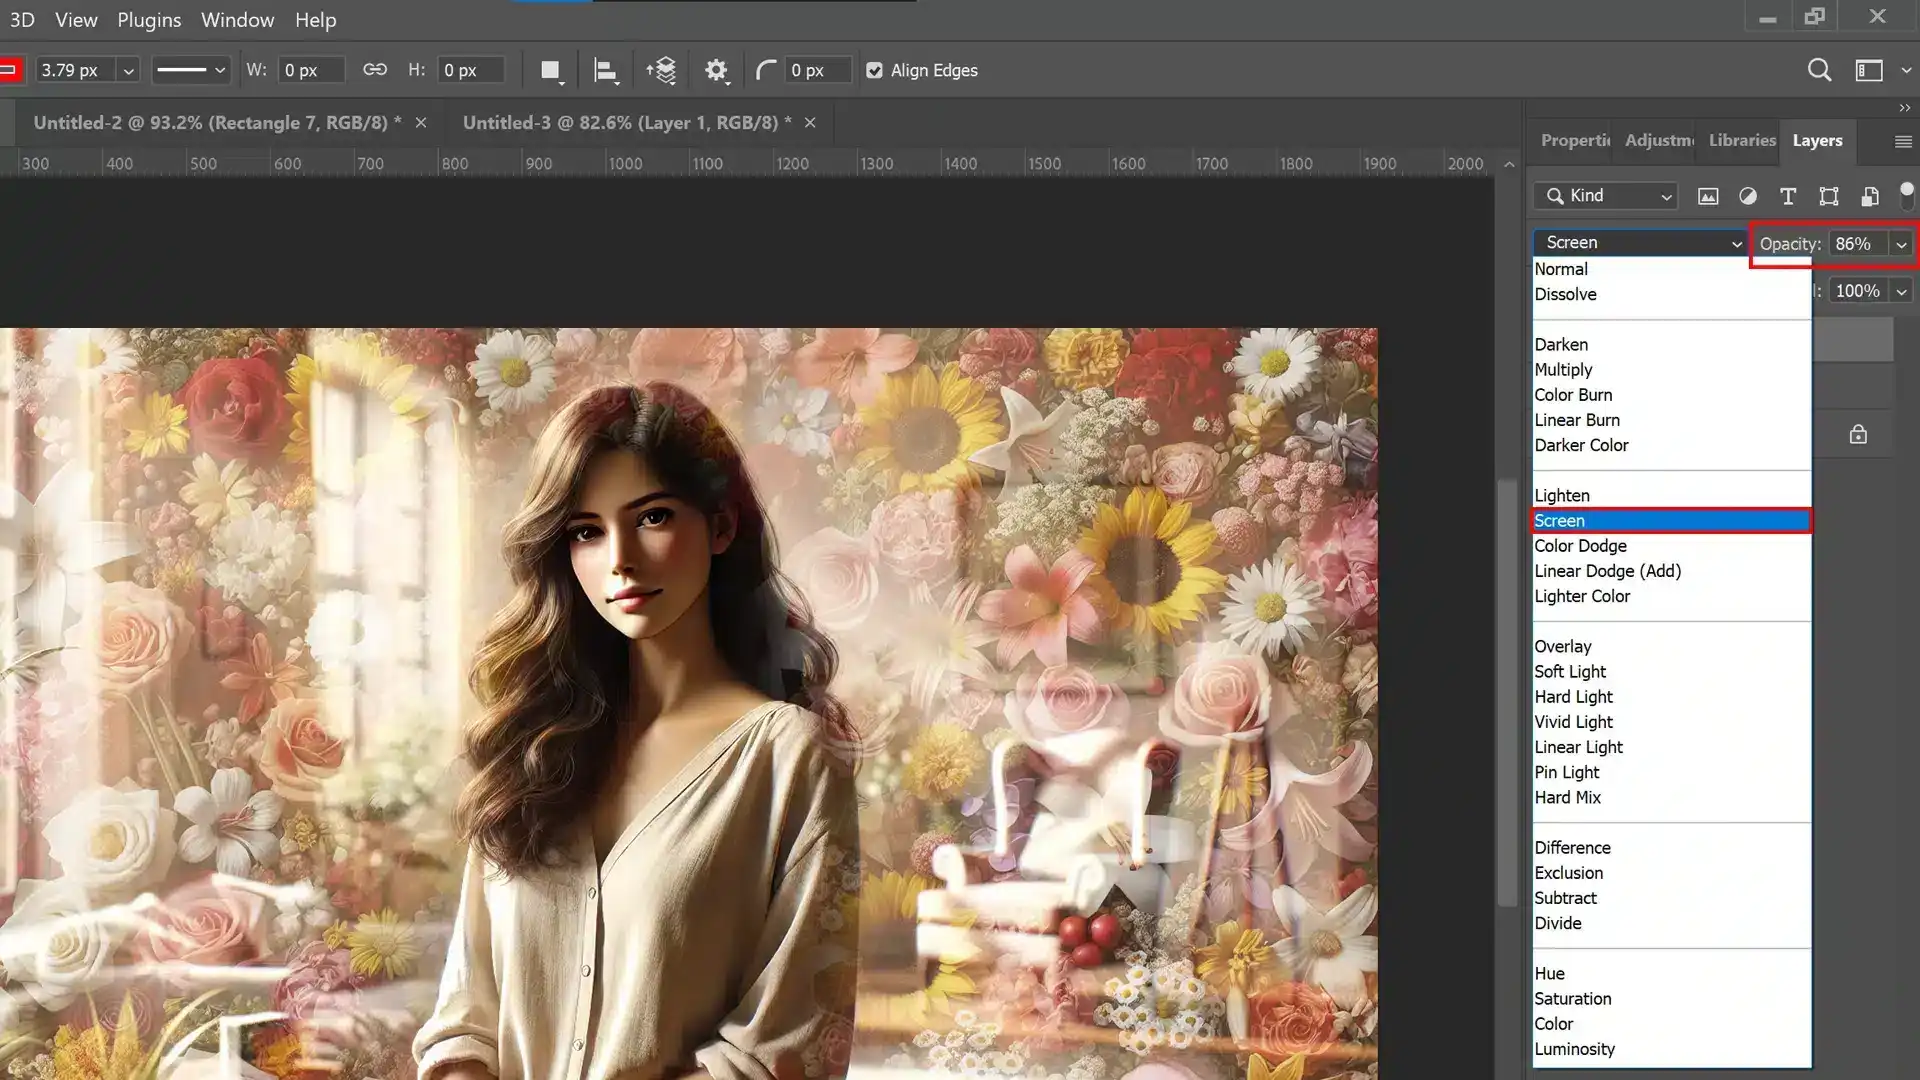This screenshot has height=1080, width=1920.
Task: Choose Difference blend mode
Action: [1672, 847]
